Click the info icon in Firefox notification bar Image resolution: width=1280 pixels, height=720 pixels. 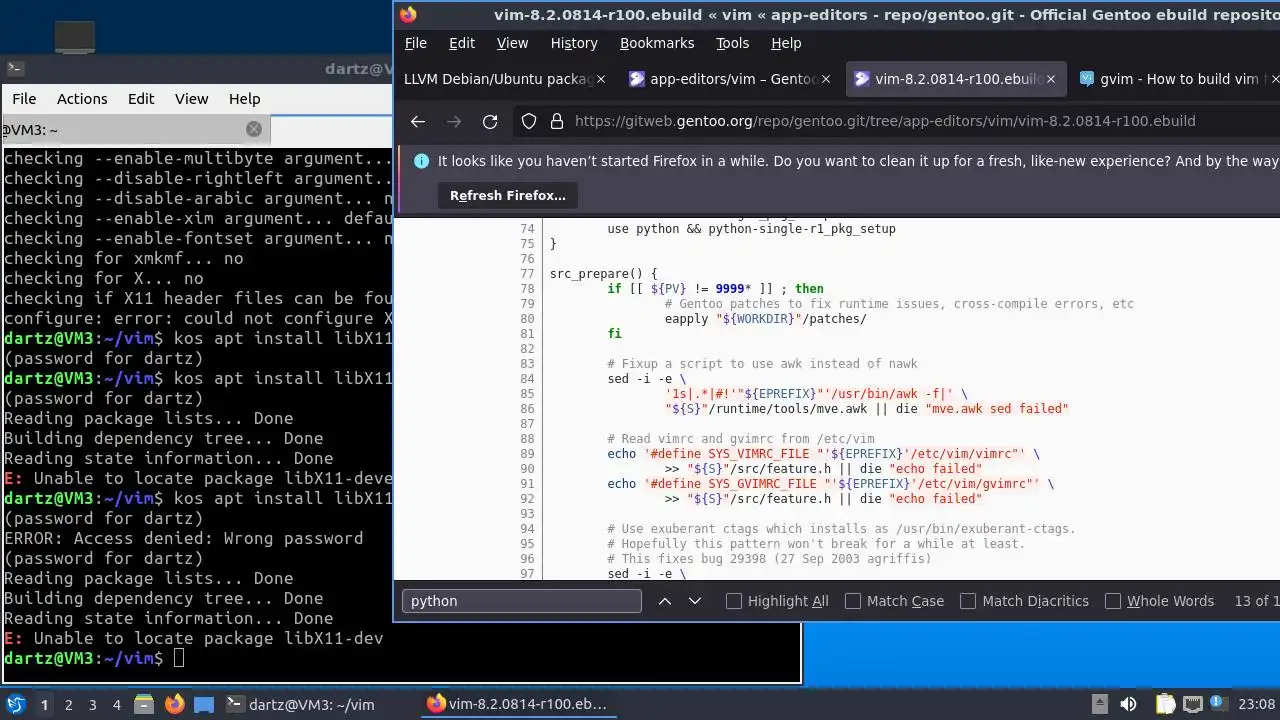(422, 161)
